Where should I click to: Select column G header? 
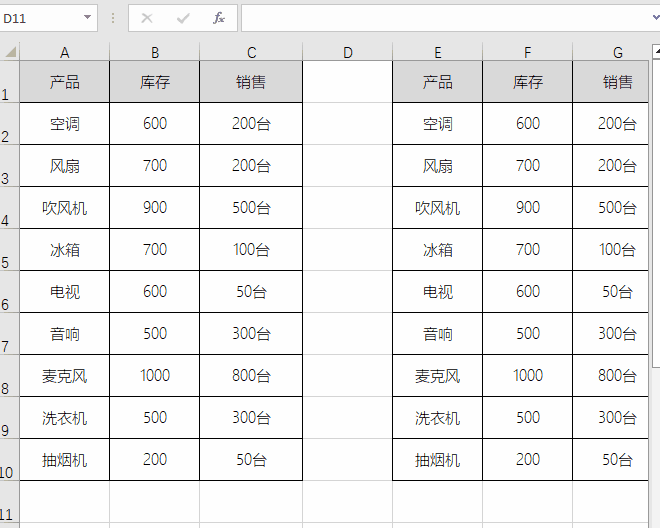[x=611, y=52]
